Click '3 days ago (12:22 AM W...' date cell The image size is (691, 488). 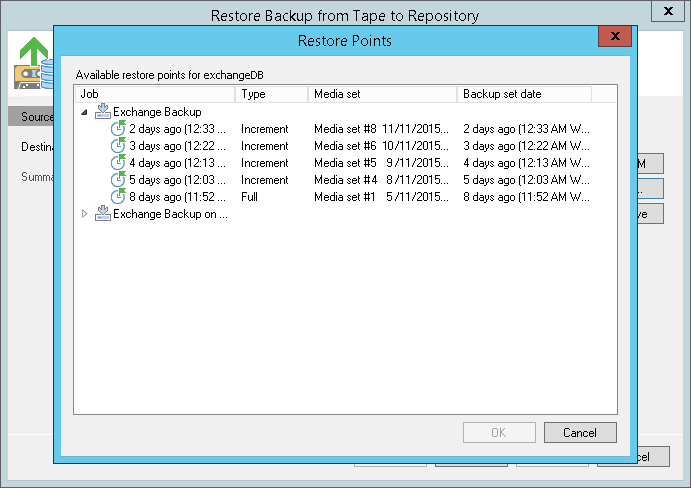tap(526, 146)
